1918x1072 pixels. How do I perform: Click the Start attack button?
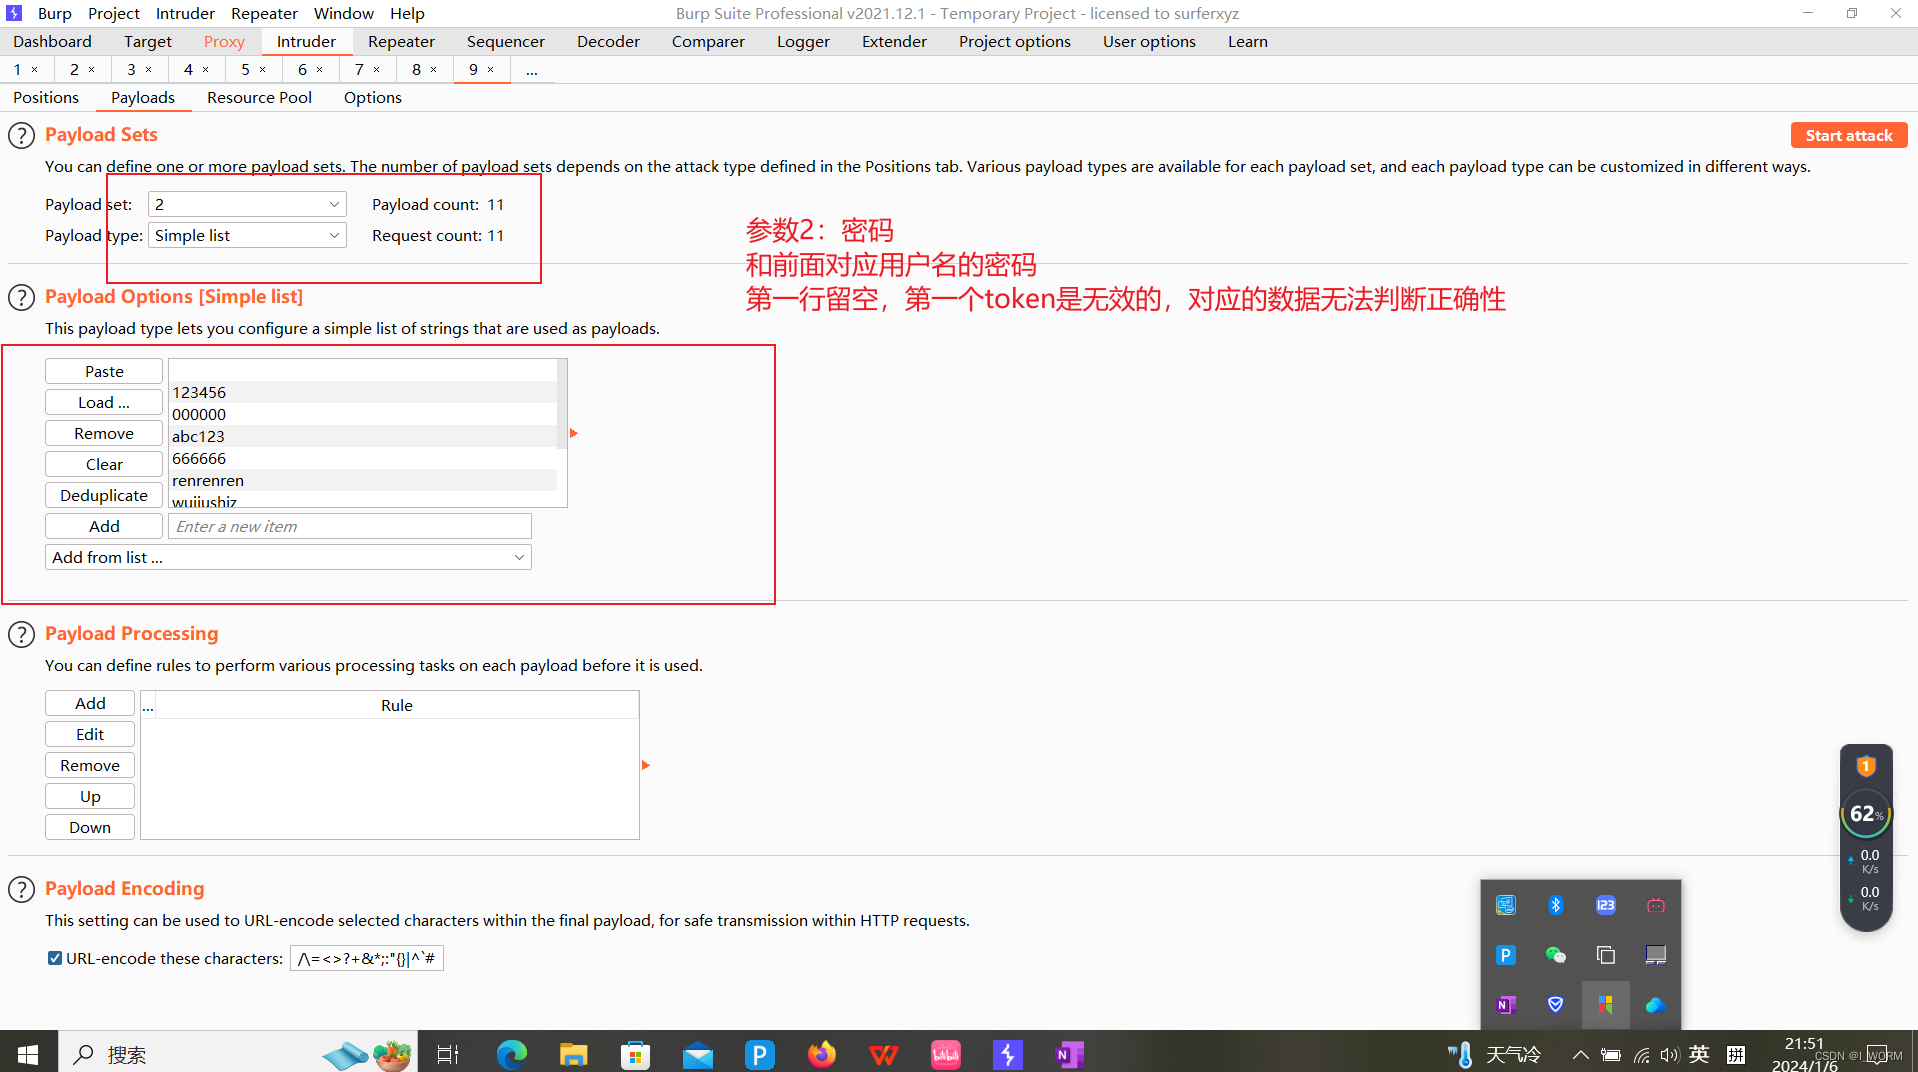(x=1849, y=135)
